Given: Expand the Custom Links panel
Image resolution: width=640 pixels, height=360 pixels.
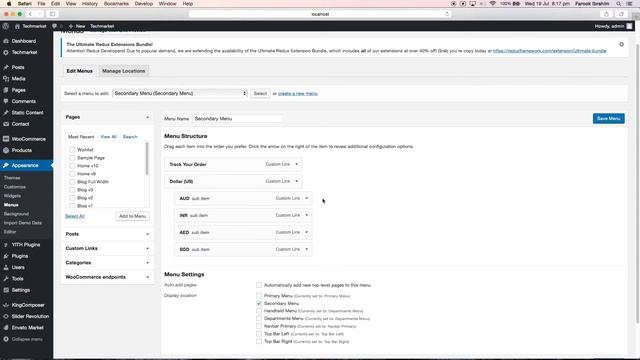Looking at the screenshot, I should 147,249.
